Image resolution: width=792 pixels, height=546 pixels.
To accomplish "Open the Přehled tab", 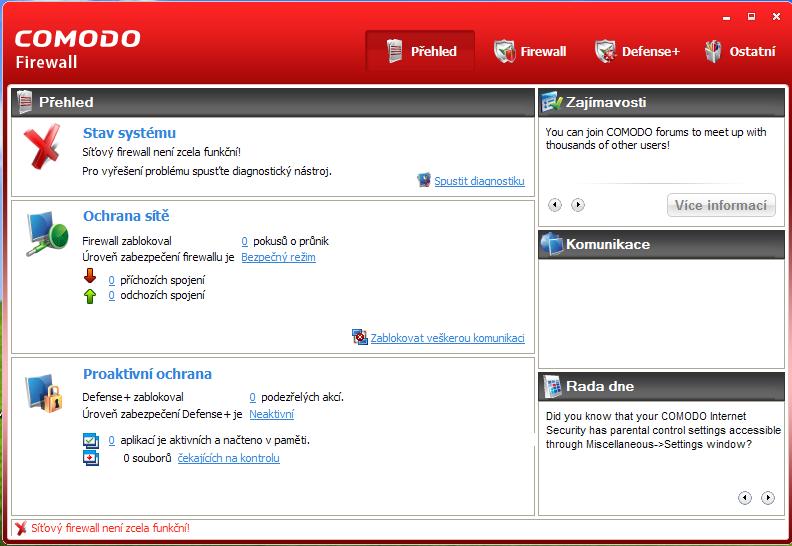I will (x=420, y=51).
